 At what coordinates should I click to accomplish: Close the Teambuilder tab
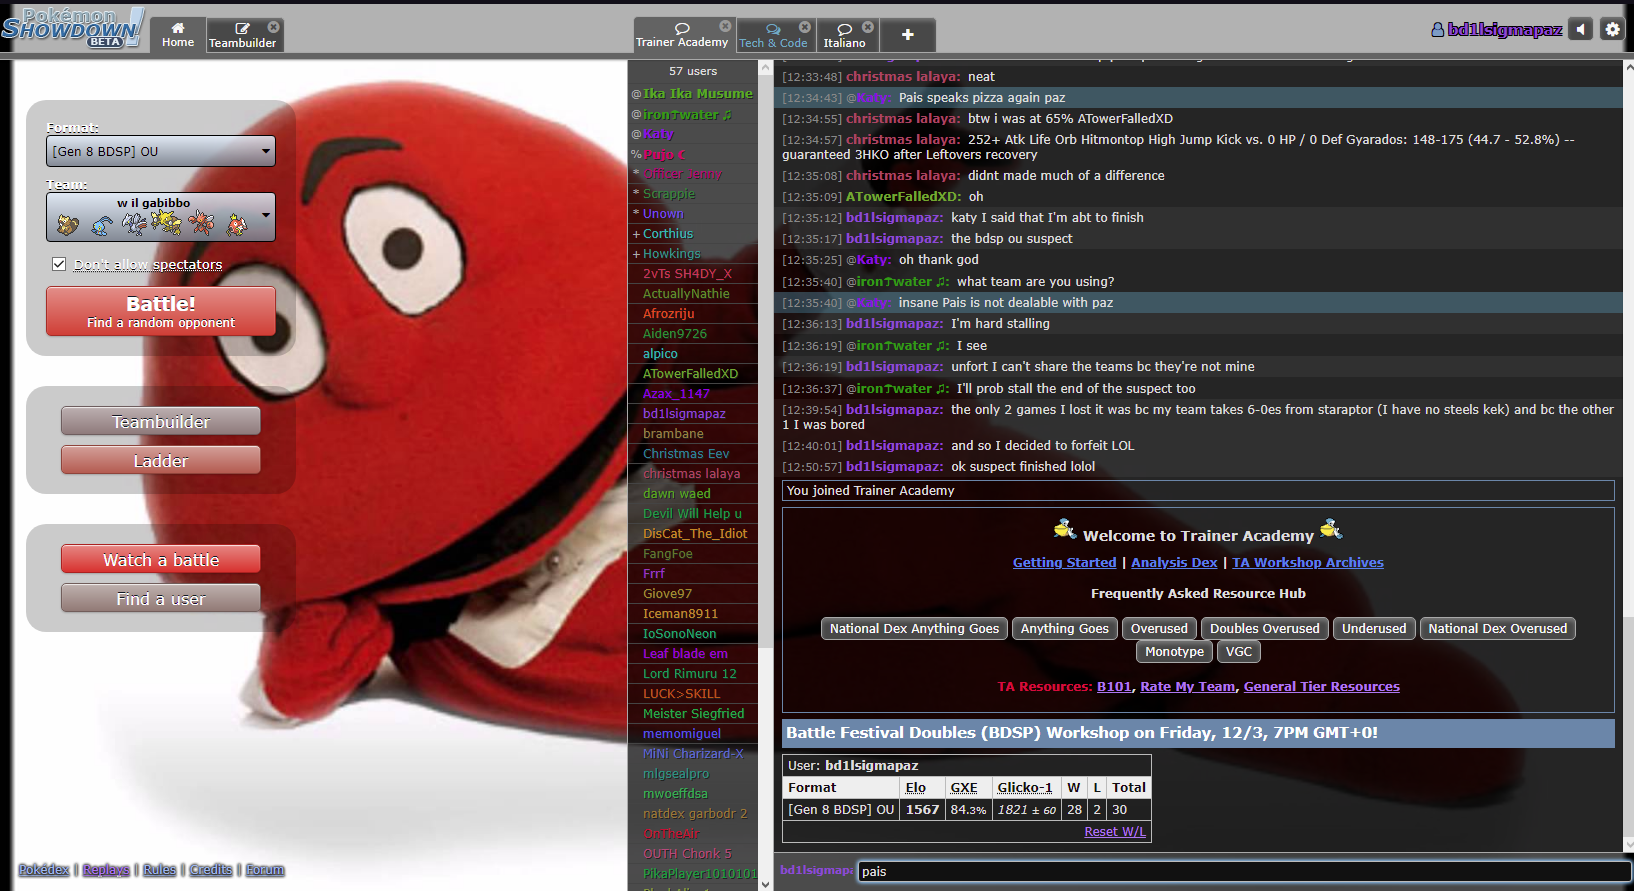coord(274,26)
